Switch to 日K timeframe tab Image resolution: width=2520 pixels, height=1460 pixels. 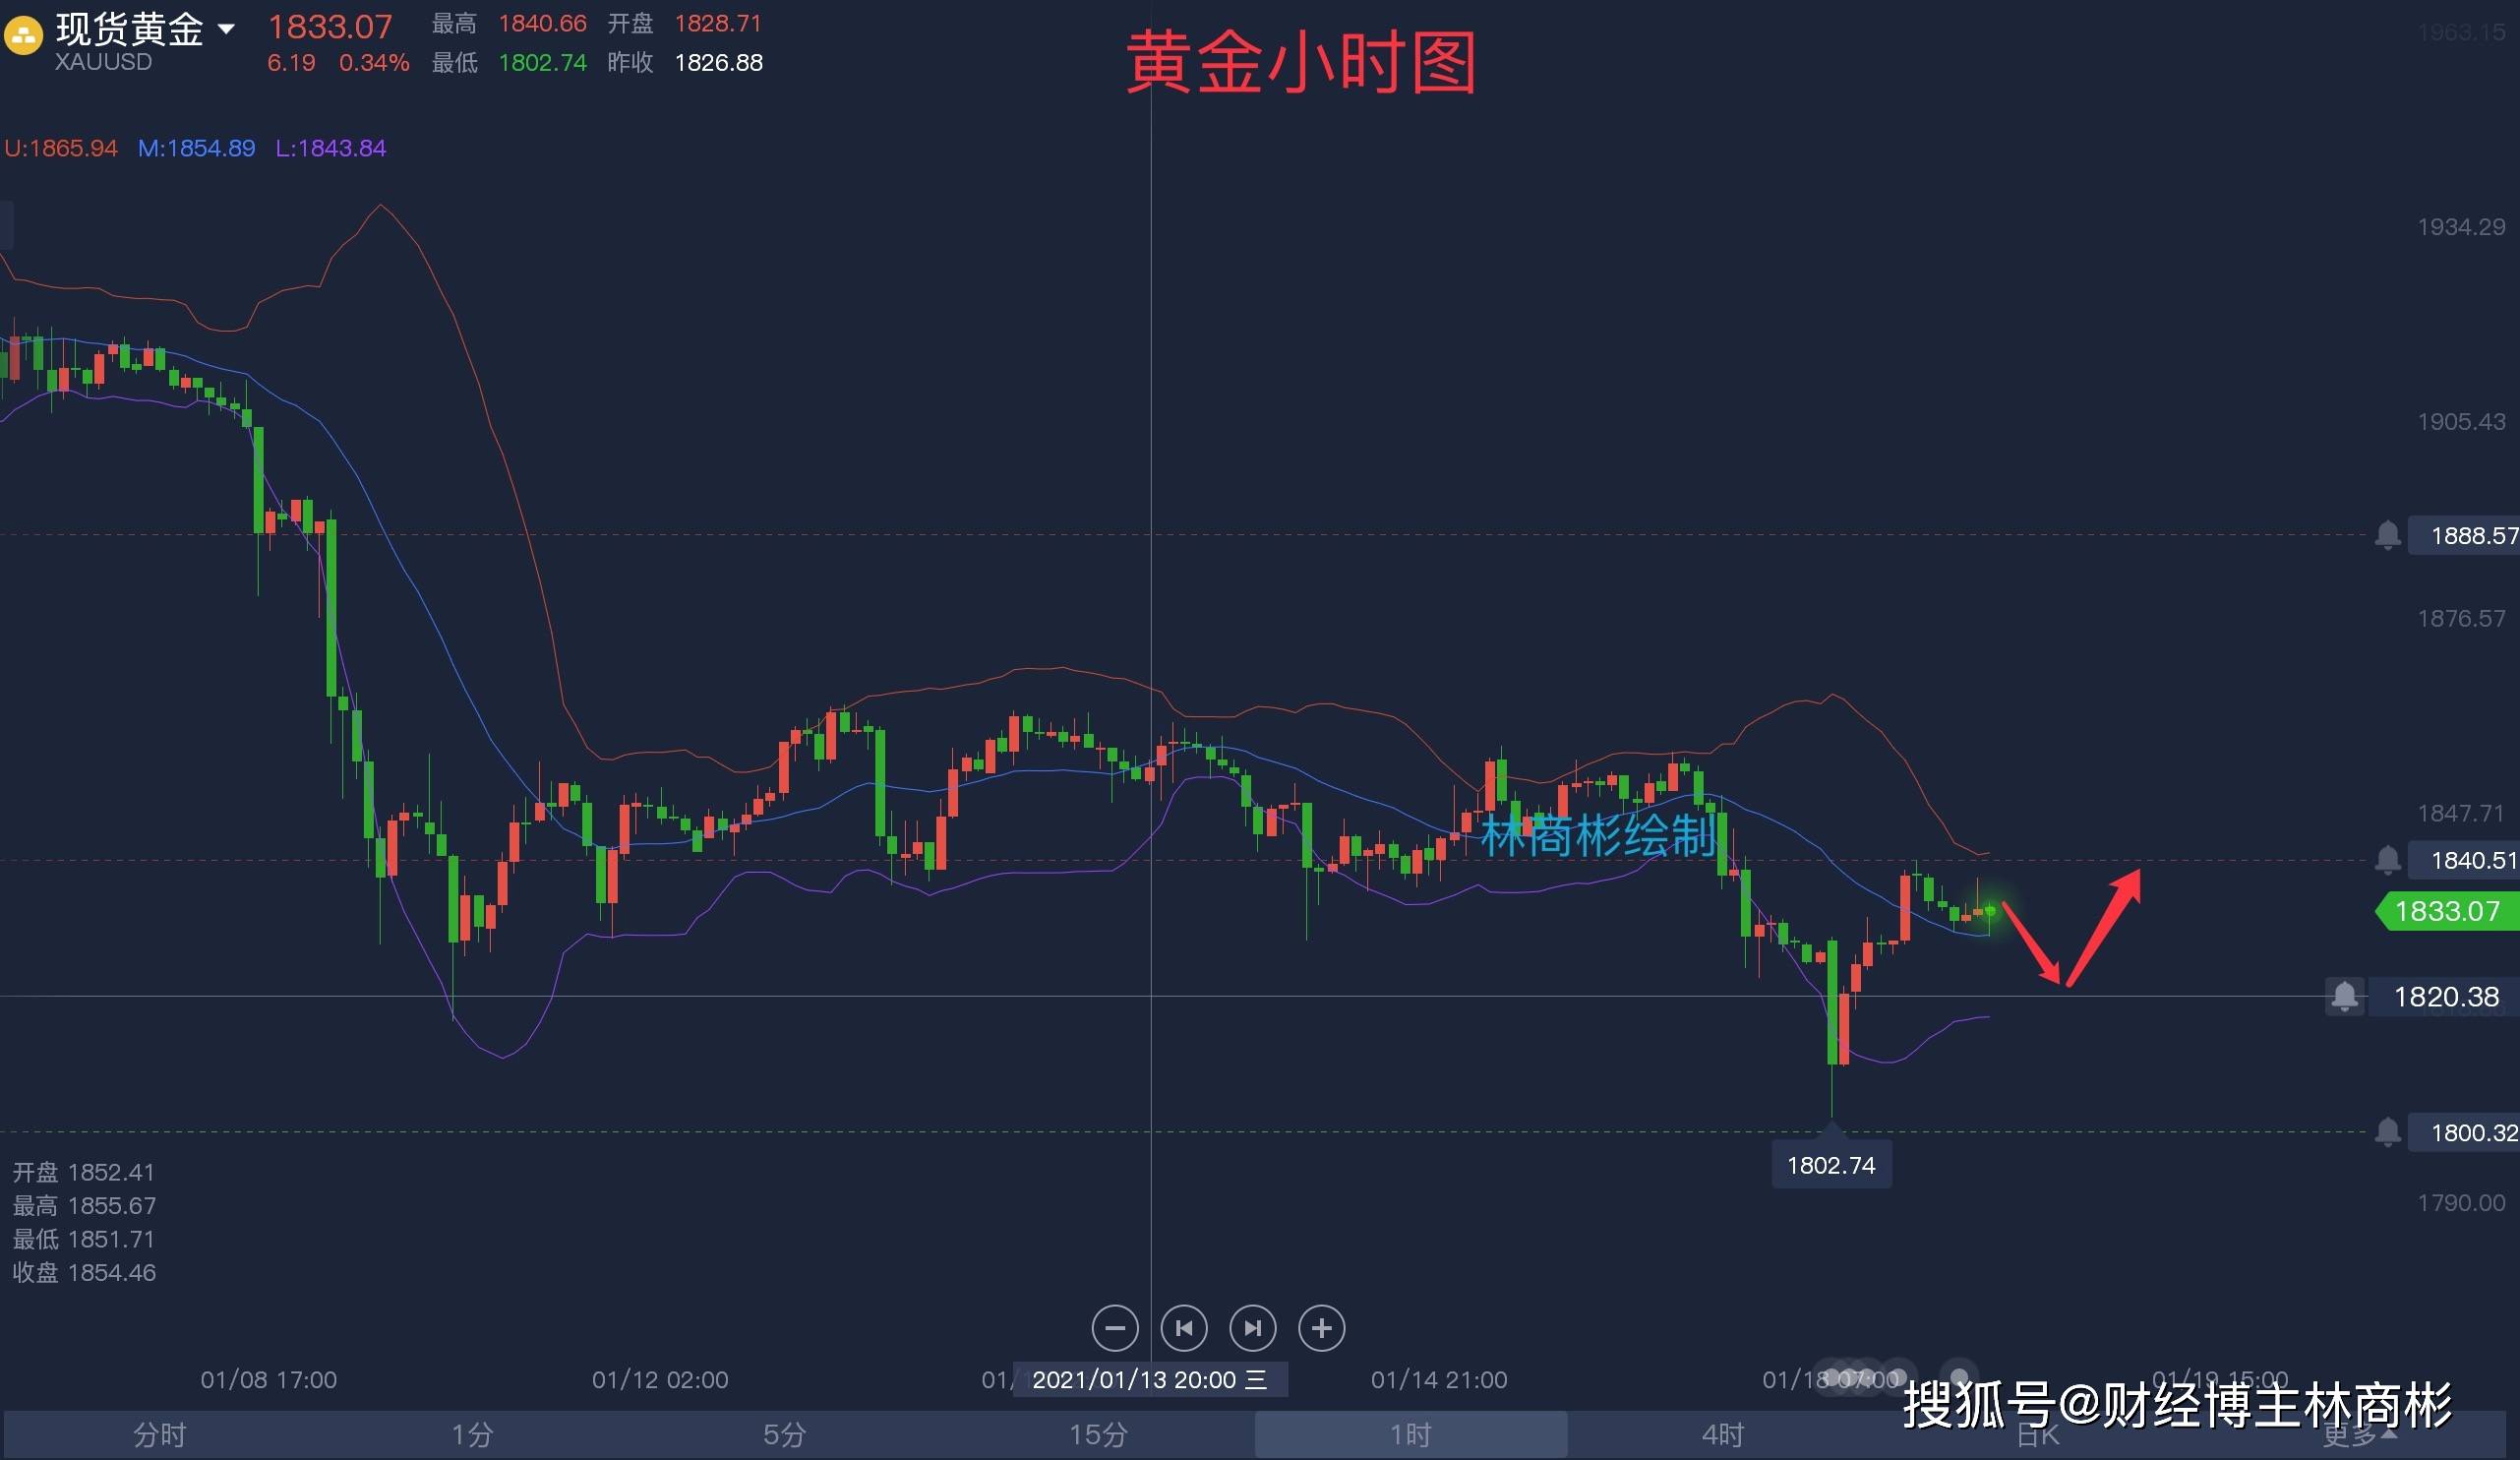click(2037, 1437)
